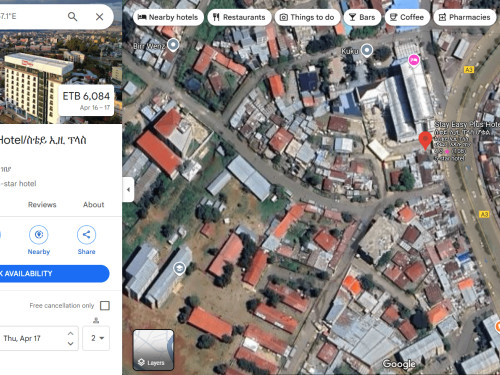Filter by Nearby hotels chip

pos(168,17)
